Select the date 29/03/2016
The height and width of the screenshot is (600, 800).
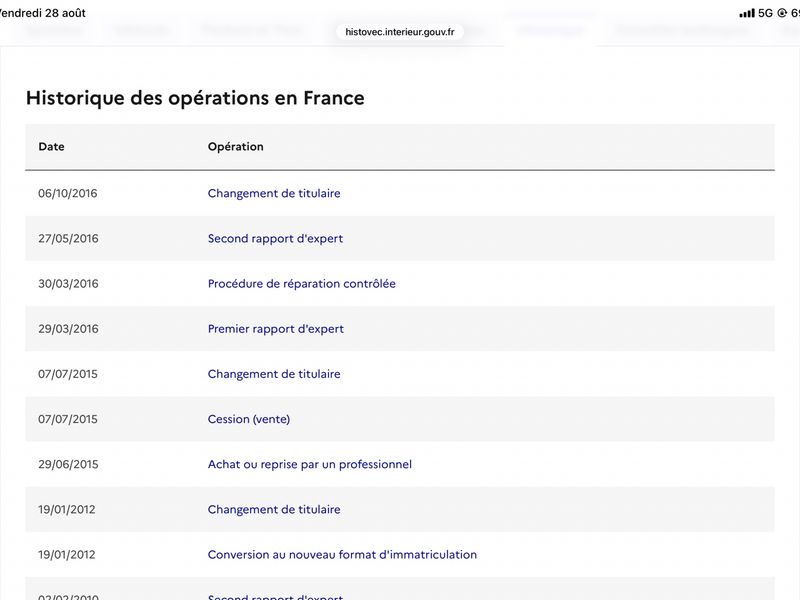(68, 329)
